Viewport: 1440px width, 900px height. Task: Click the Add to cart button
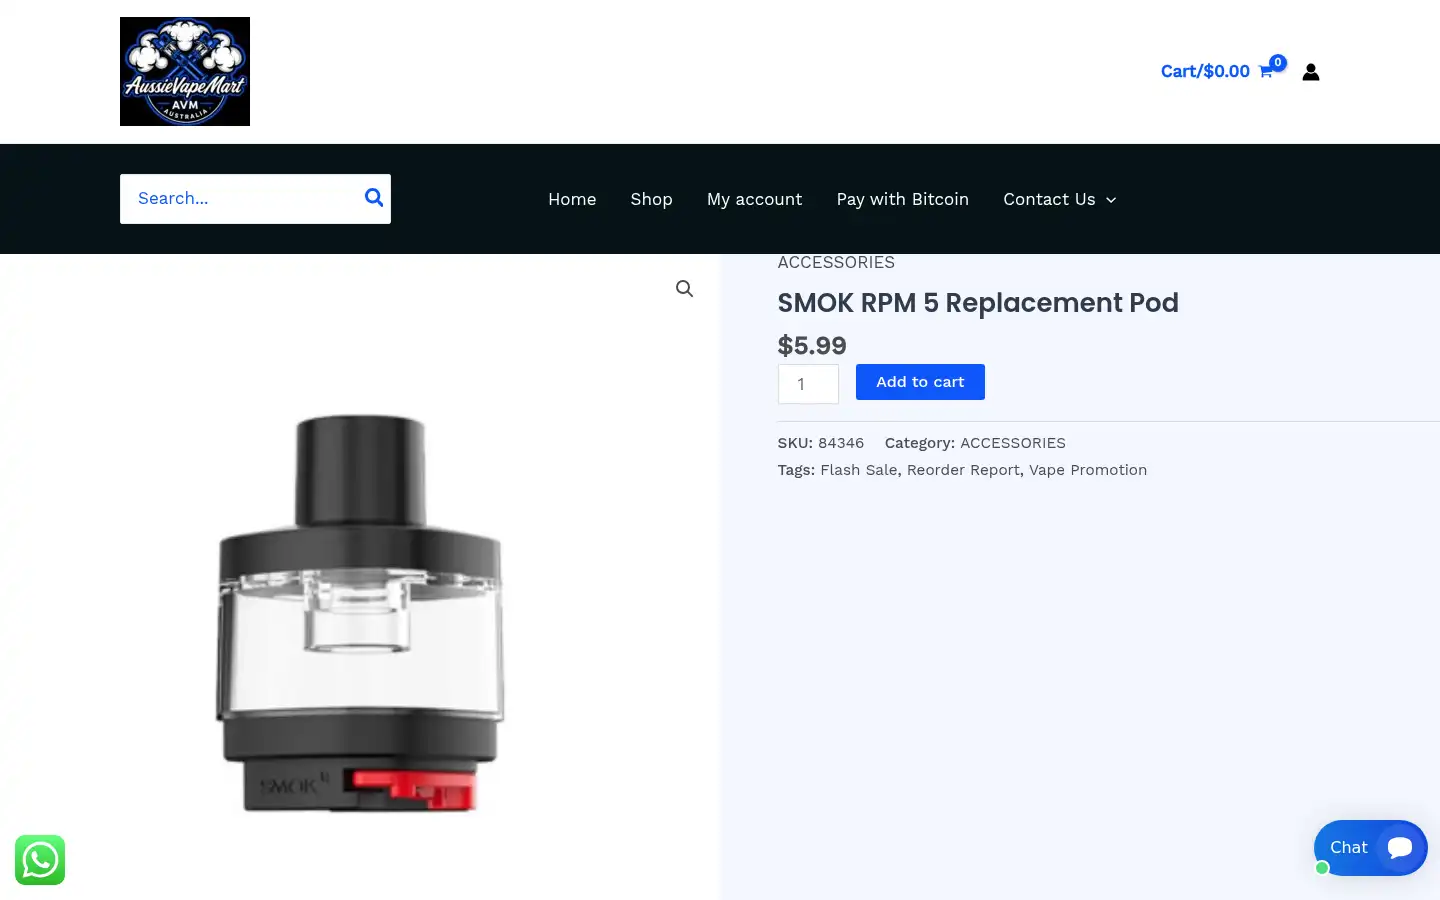coord(920,382)
